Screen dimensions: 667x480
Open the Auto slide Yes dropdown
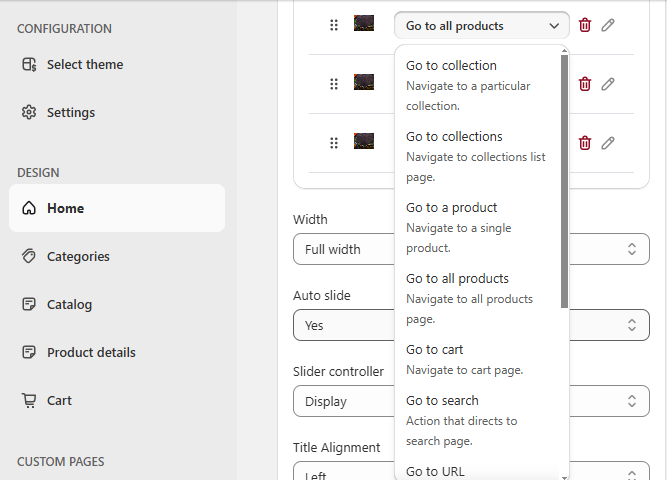471,325
